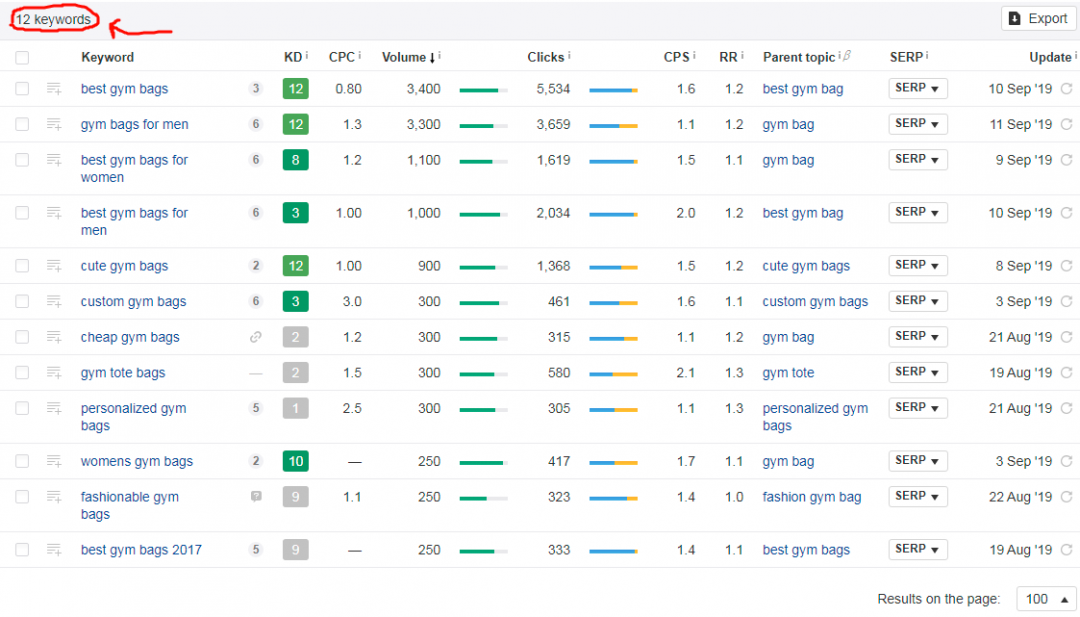Open results on the page dropdown
The height and width of the screenshot is (617, 1080).
(1046, 599)
